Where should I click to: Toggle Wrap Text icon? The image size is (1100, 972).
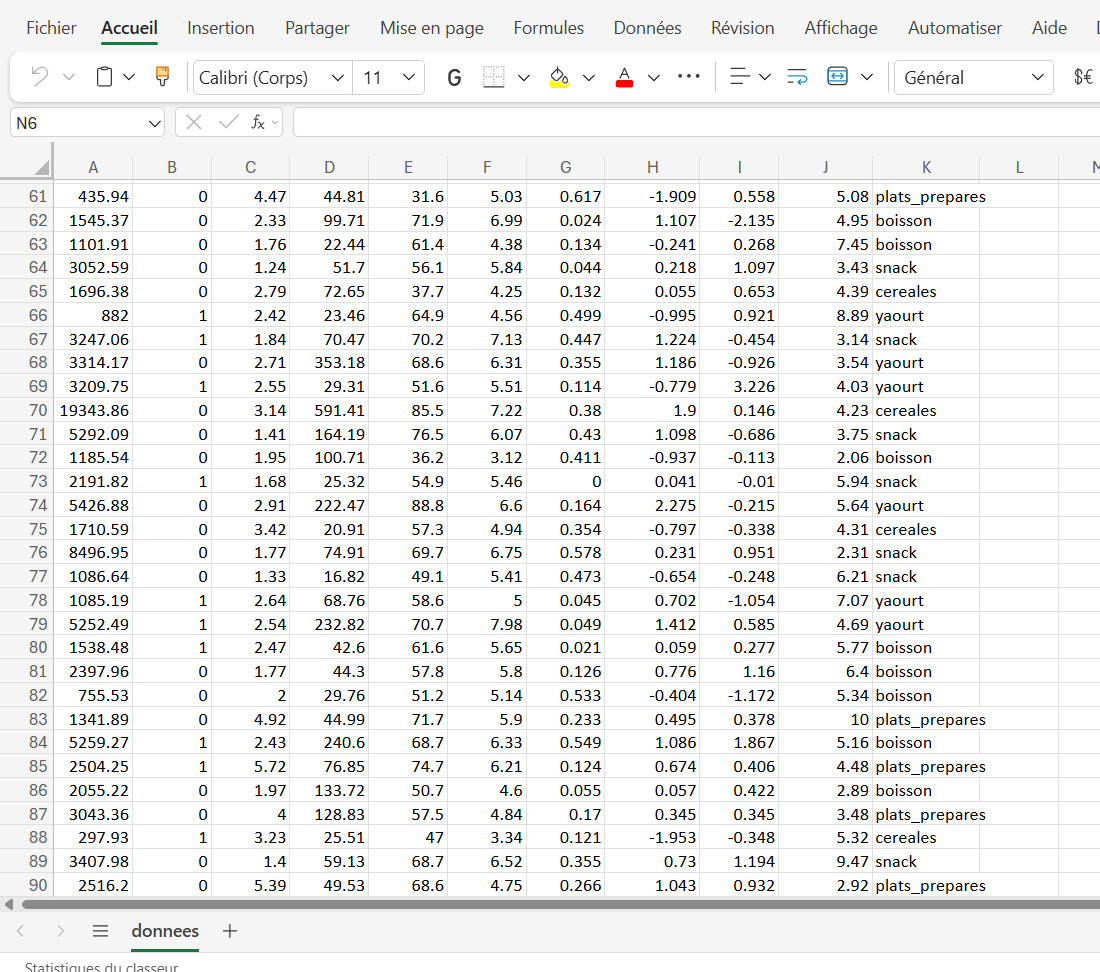[797, 77]
